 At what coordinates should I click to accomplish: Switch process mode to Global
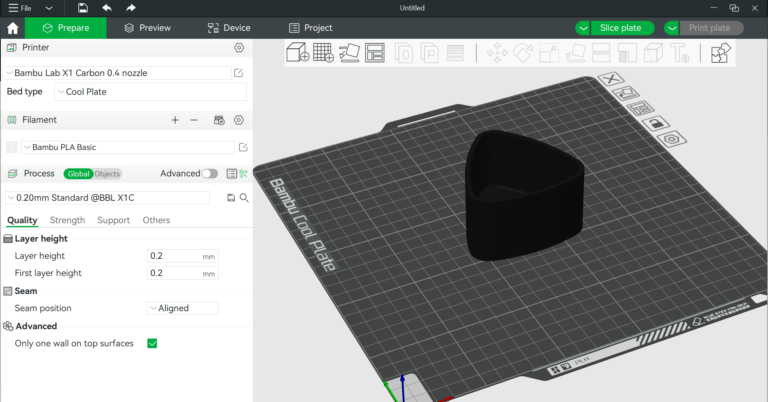[78, 174]
